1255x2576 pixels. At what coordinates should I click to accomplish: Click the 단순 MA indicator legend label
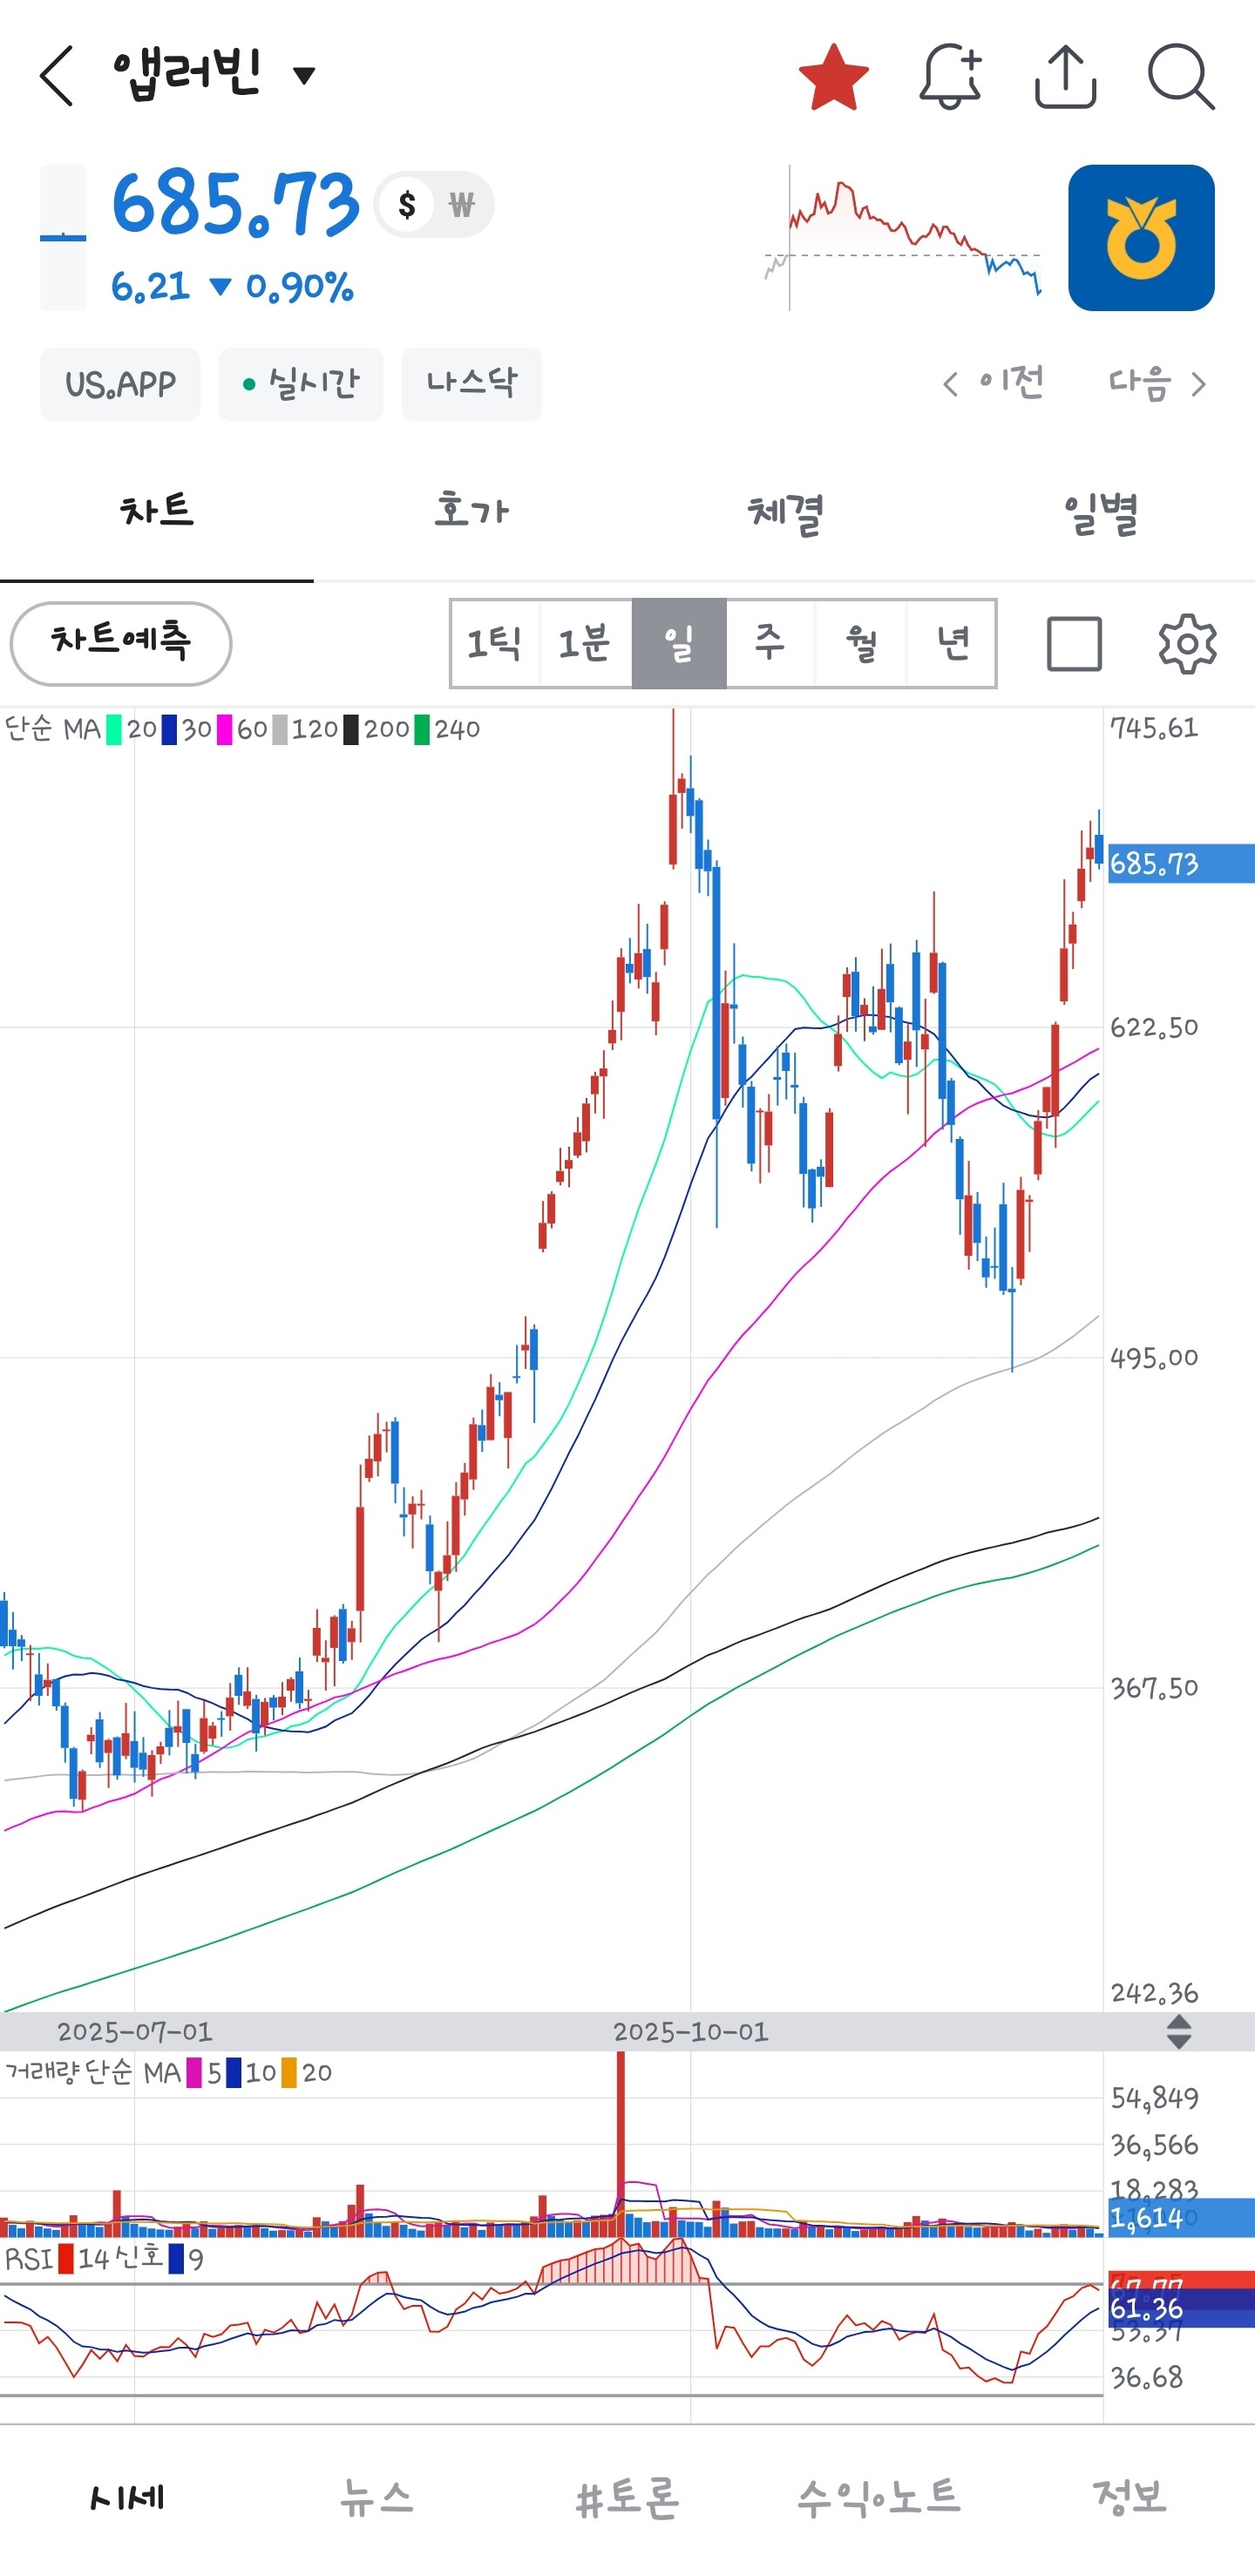52,729
